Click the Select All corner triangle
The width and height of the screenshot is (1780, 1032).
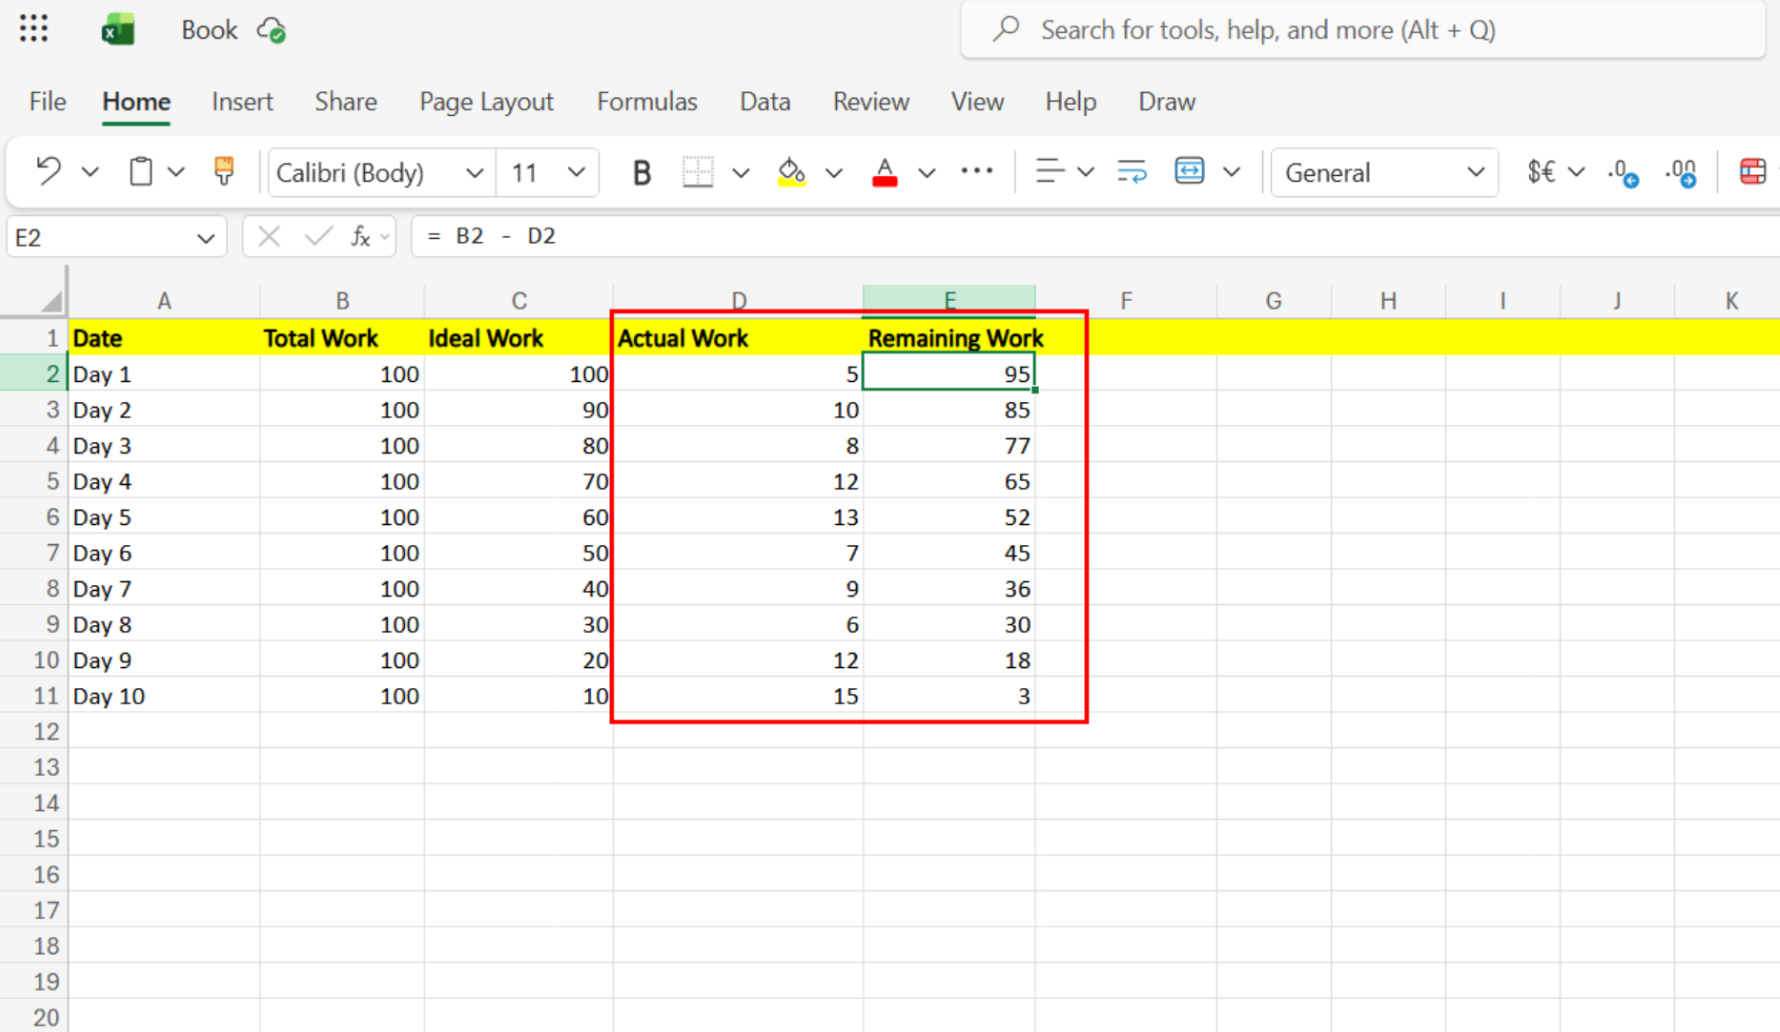(50, 300)
